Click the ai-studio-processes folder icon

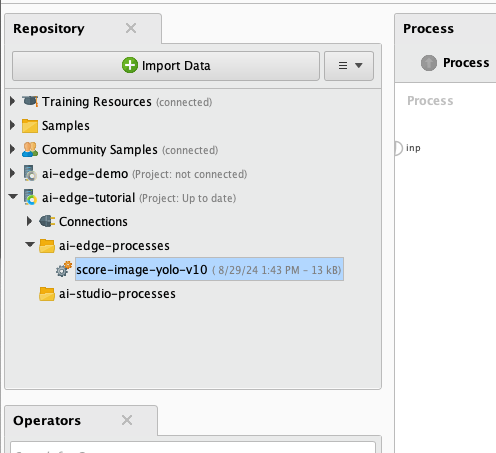click(x=47, y=294)
